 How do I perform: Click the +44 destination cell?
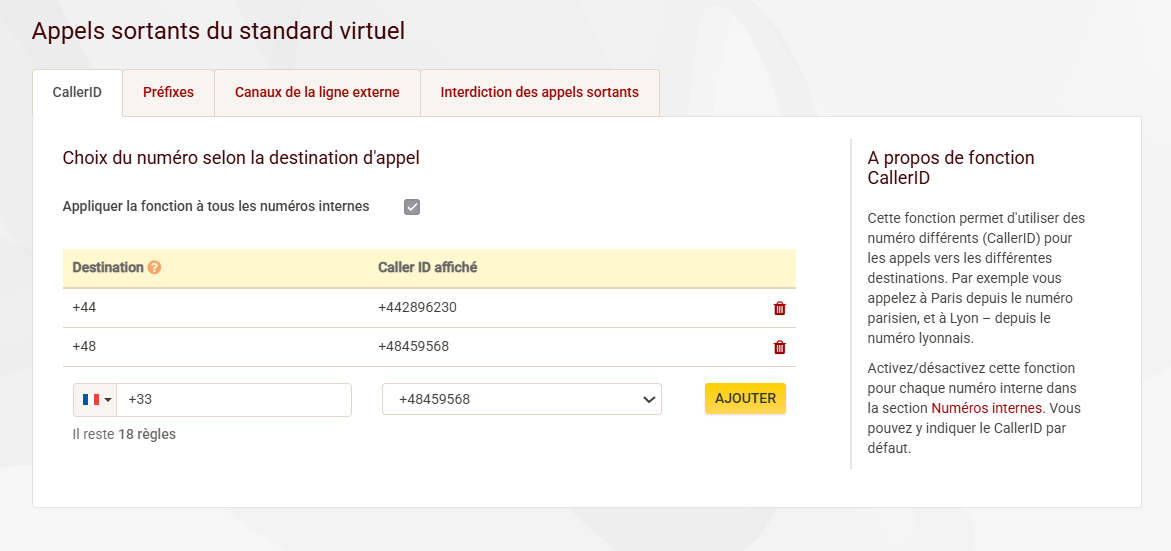84,308
